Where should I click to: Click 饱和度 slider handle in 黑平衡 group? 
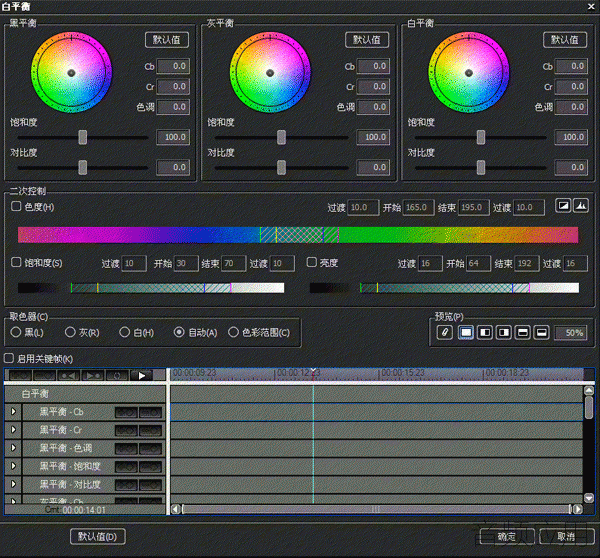click(83, 137)
